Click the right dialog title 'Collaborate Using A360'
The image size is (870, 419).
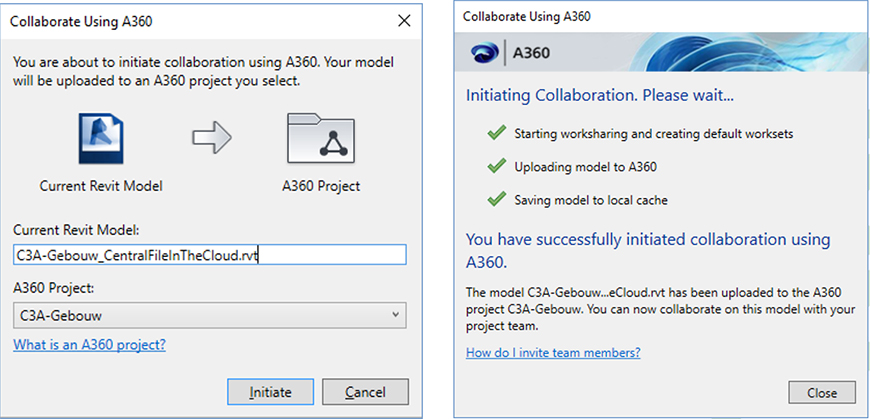pyautogui.click(x=527, y=17)
